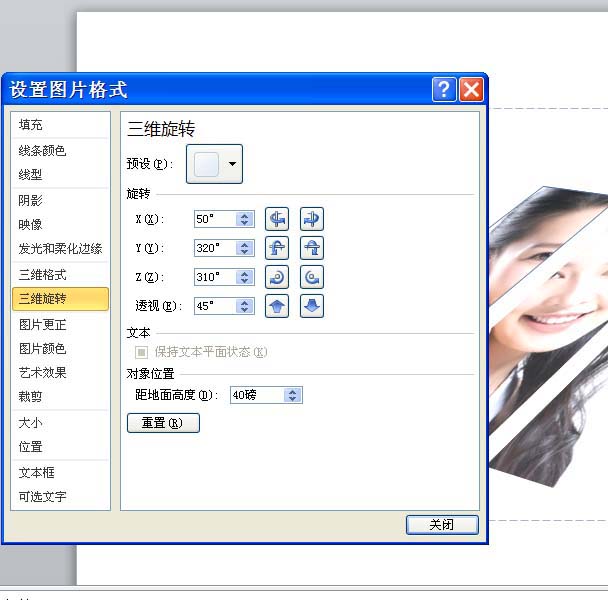Image resolution: width=608 pixels, height=600 pixels.
Task: Click 透视 perspective spinner arrows
Action: pos(244,306)
